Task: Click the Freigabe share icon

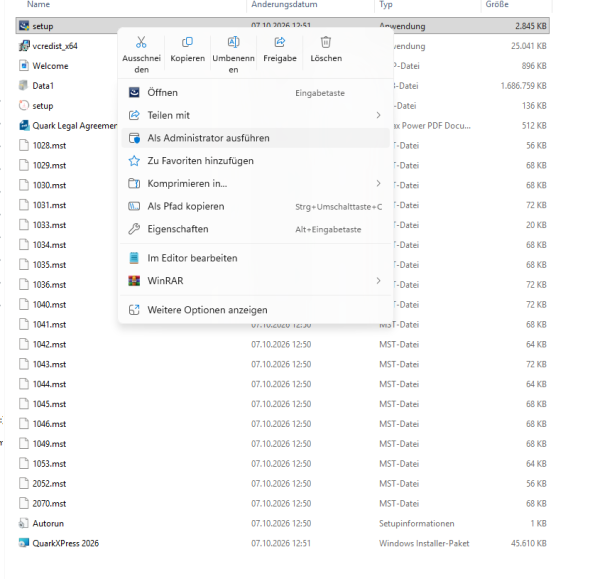Action: pos(280,42)
